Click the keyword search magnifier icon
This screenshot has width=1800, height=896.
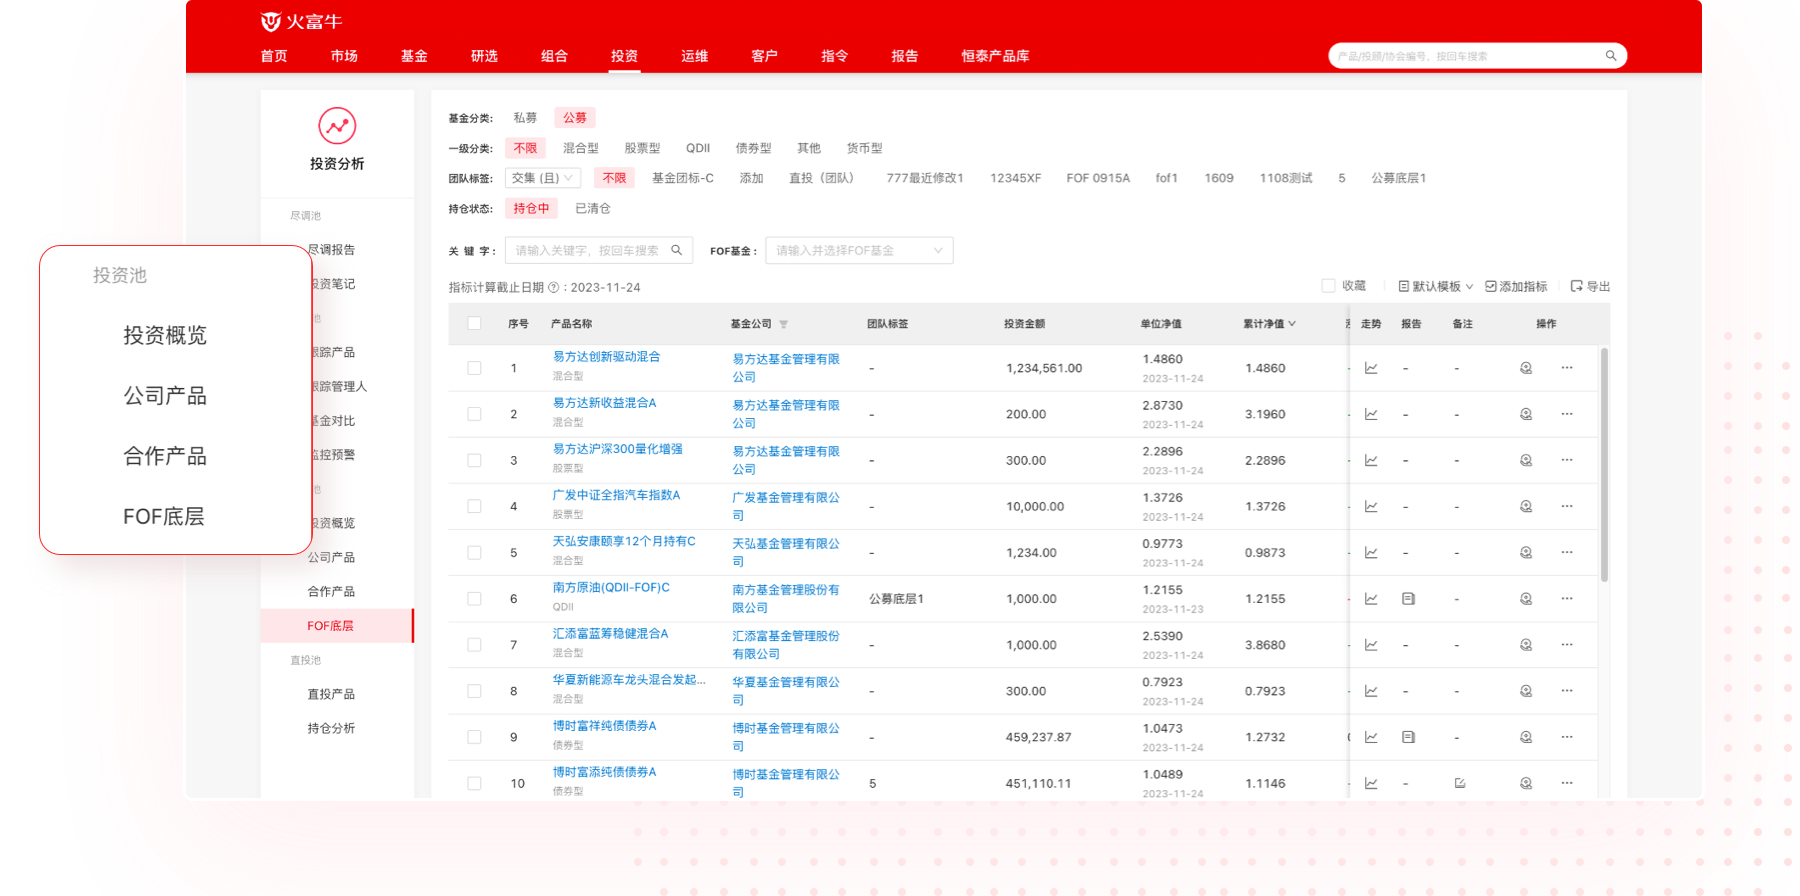tap(677, 250)
